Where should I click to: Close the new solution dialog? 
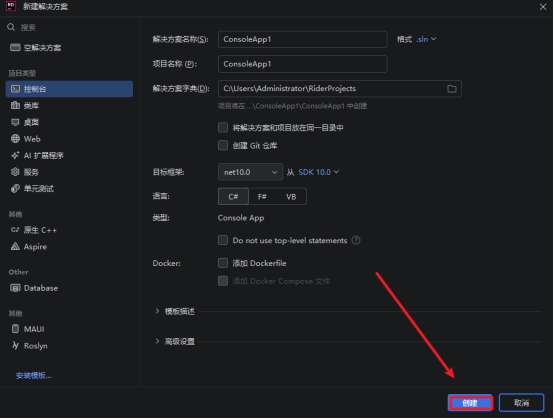543,7
